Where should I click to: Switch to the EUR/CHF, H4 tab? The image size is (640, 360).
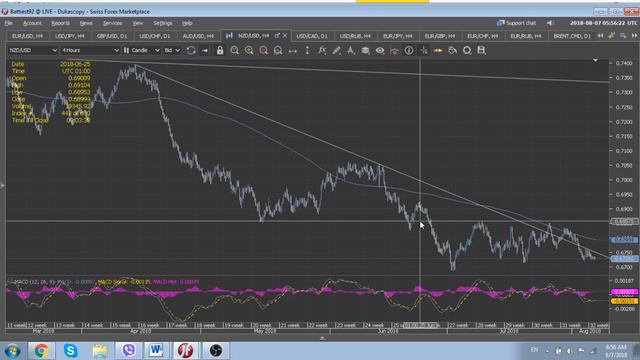click(483, 36)
